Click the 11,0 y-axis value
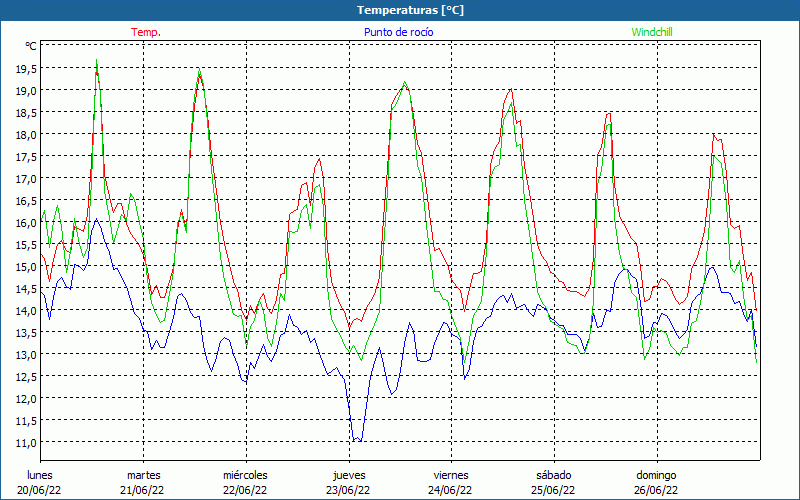The image size is (800, 500). pos(24,442)
